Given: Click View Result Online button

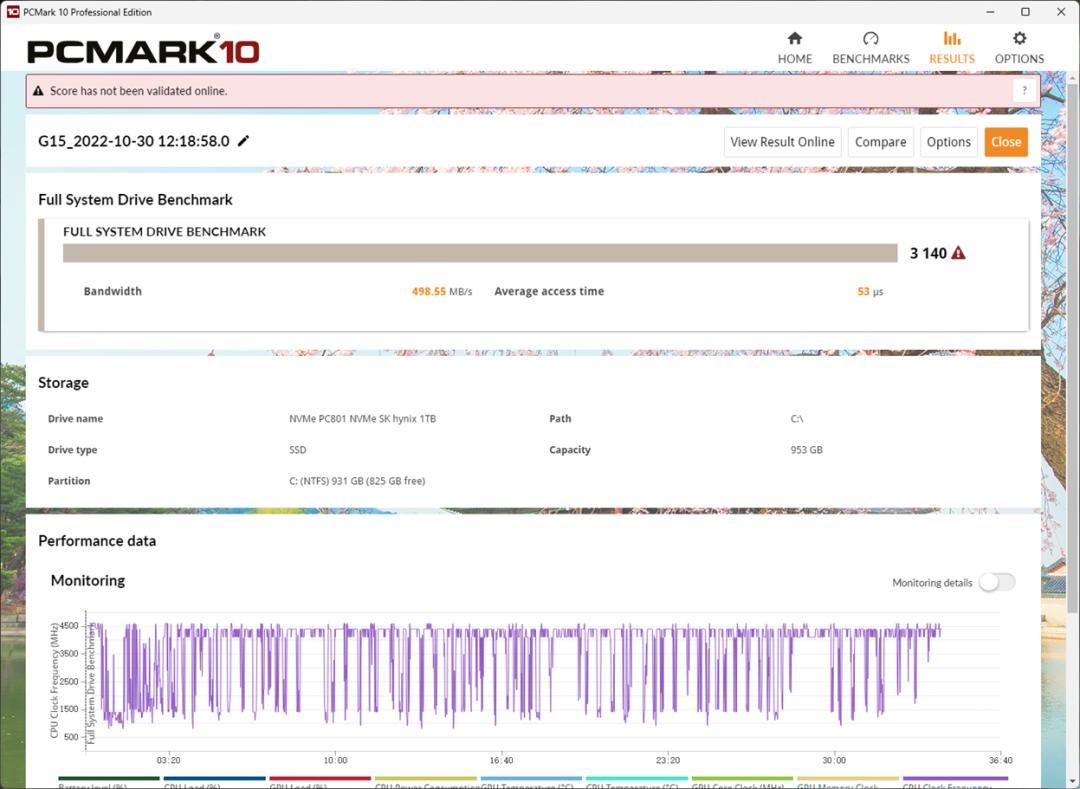Looking at the screenshot, I should click(782, 142).
